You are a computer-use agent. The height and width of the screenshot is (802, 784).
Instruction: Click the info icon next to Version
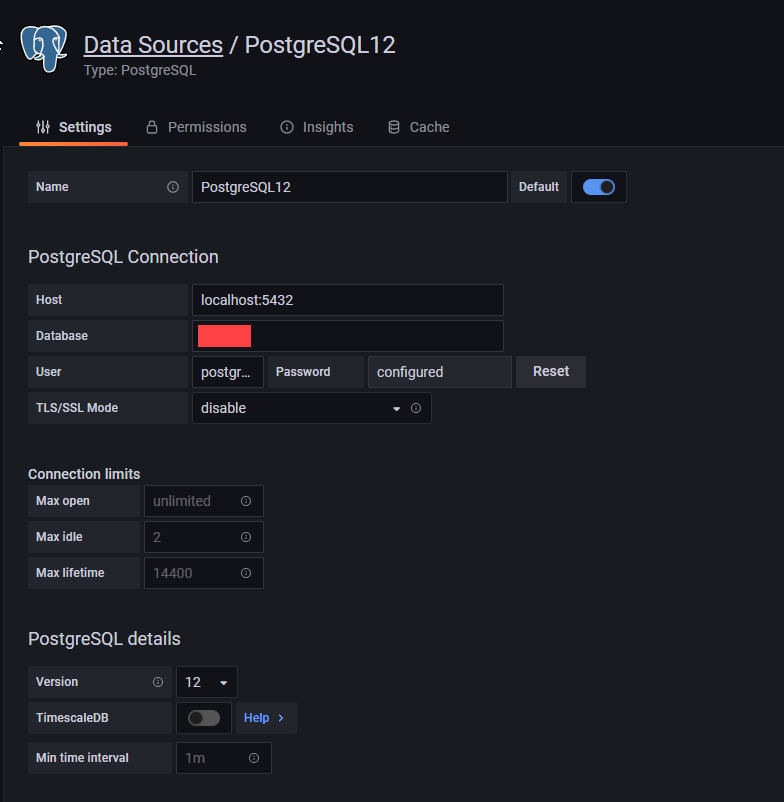159,682
